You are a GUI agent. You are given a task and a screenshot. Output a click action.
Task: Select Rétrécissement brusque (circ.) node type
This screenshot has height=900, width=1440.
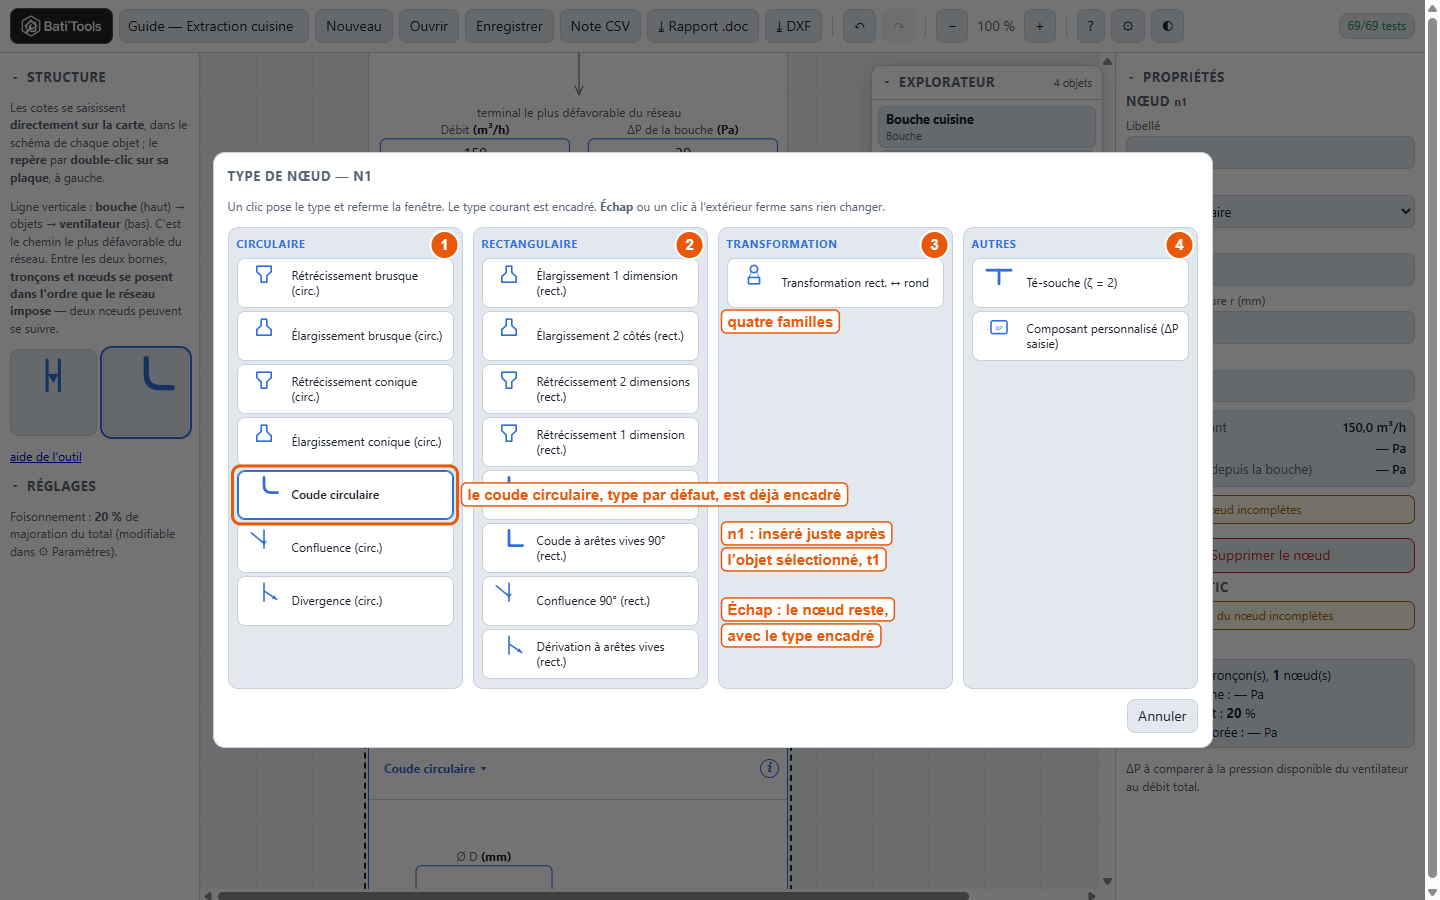tap(345, 283)
